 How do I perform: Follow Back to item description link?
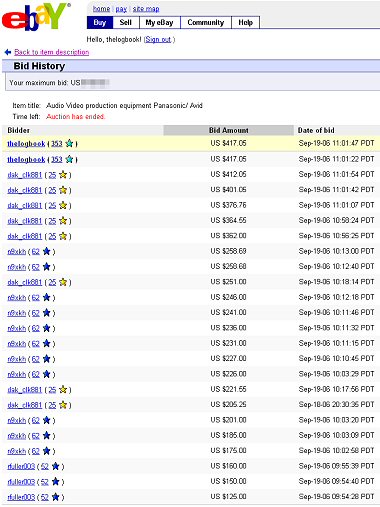[52, 52]
